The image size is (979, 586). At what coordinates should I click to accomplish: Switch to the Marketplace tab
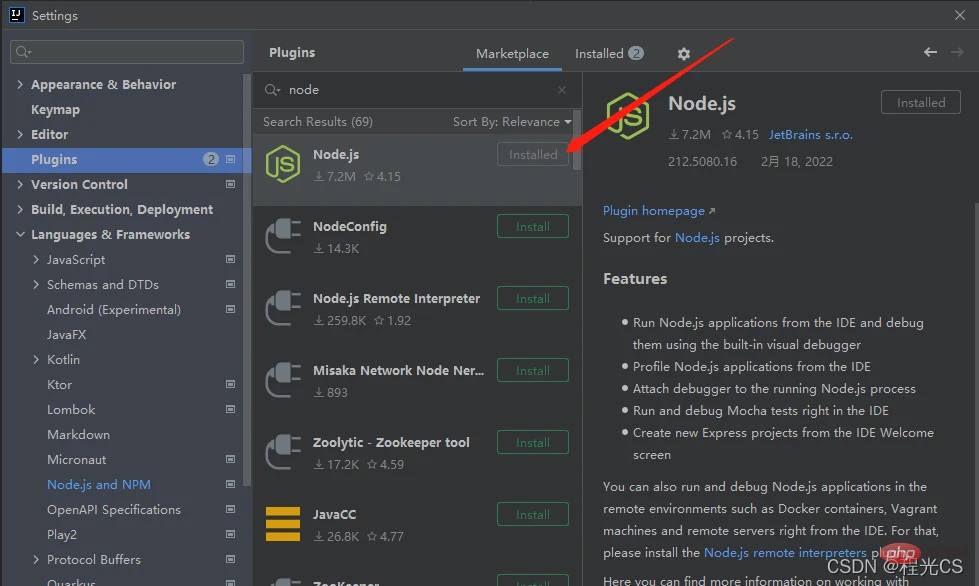coord(512,54)
